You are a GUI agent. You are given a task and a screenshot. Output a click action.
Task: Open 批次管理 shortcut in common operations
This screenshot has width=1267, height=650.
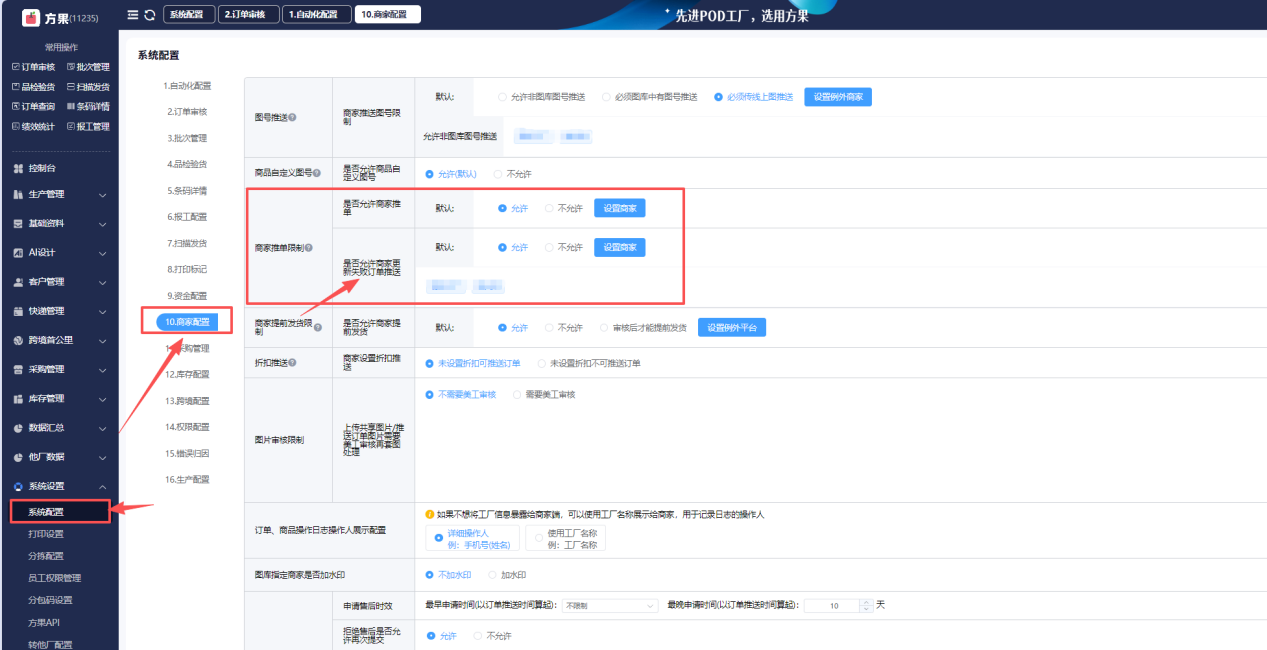(x=88, y=67)
